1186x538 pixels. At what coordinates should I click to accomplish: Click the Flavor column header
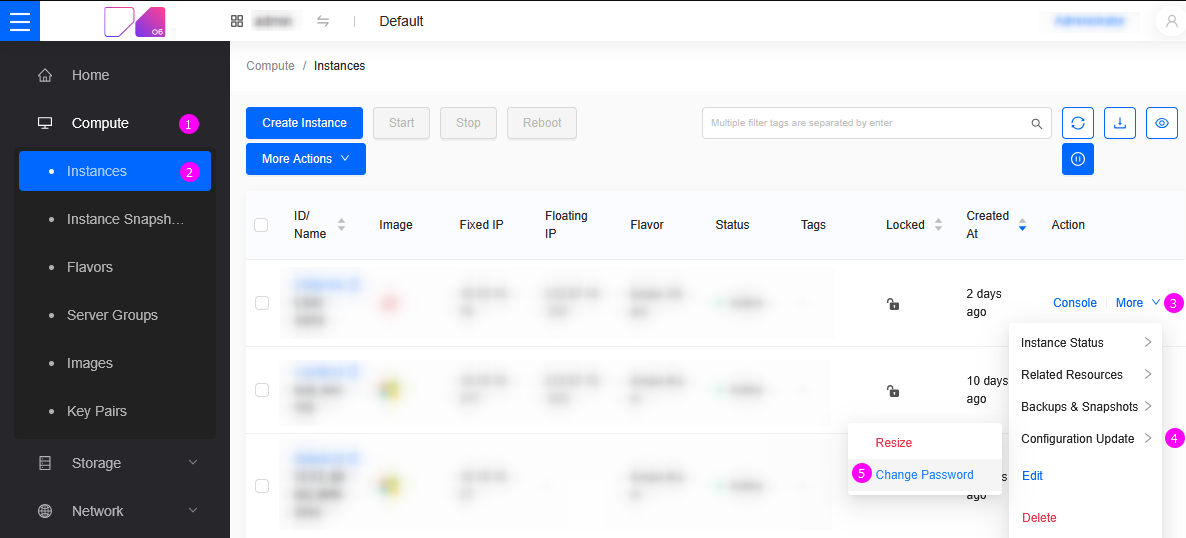pyautogui.click(x=647, y=225)
